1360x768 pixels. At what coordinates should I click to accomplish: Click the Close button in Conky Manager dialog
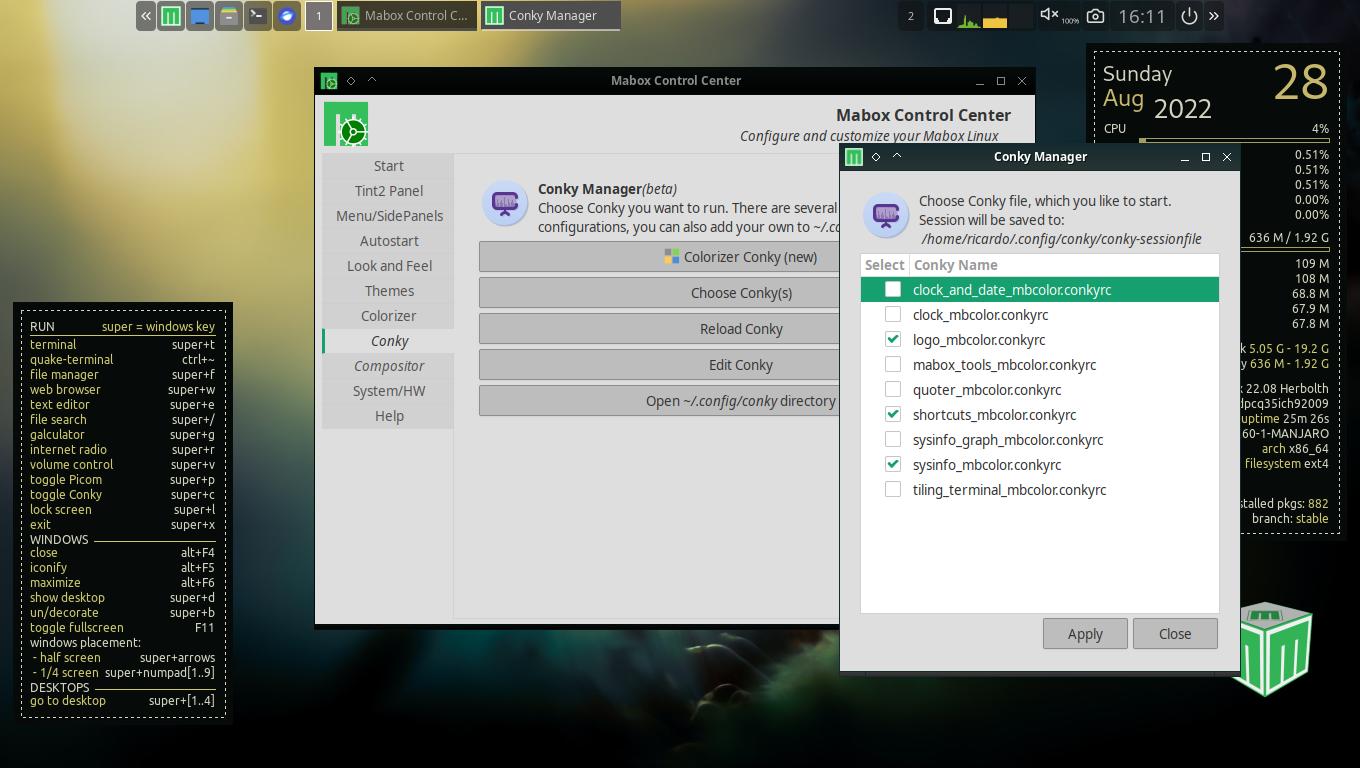[x=1175, y=634]
